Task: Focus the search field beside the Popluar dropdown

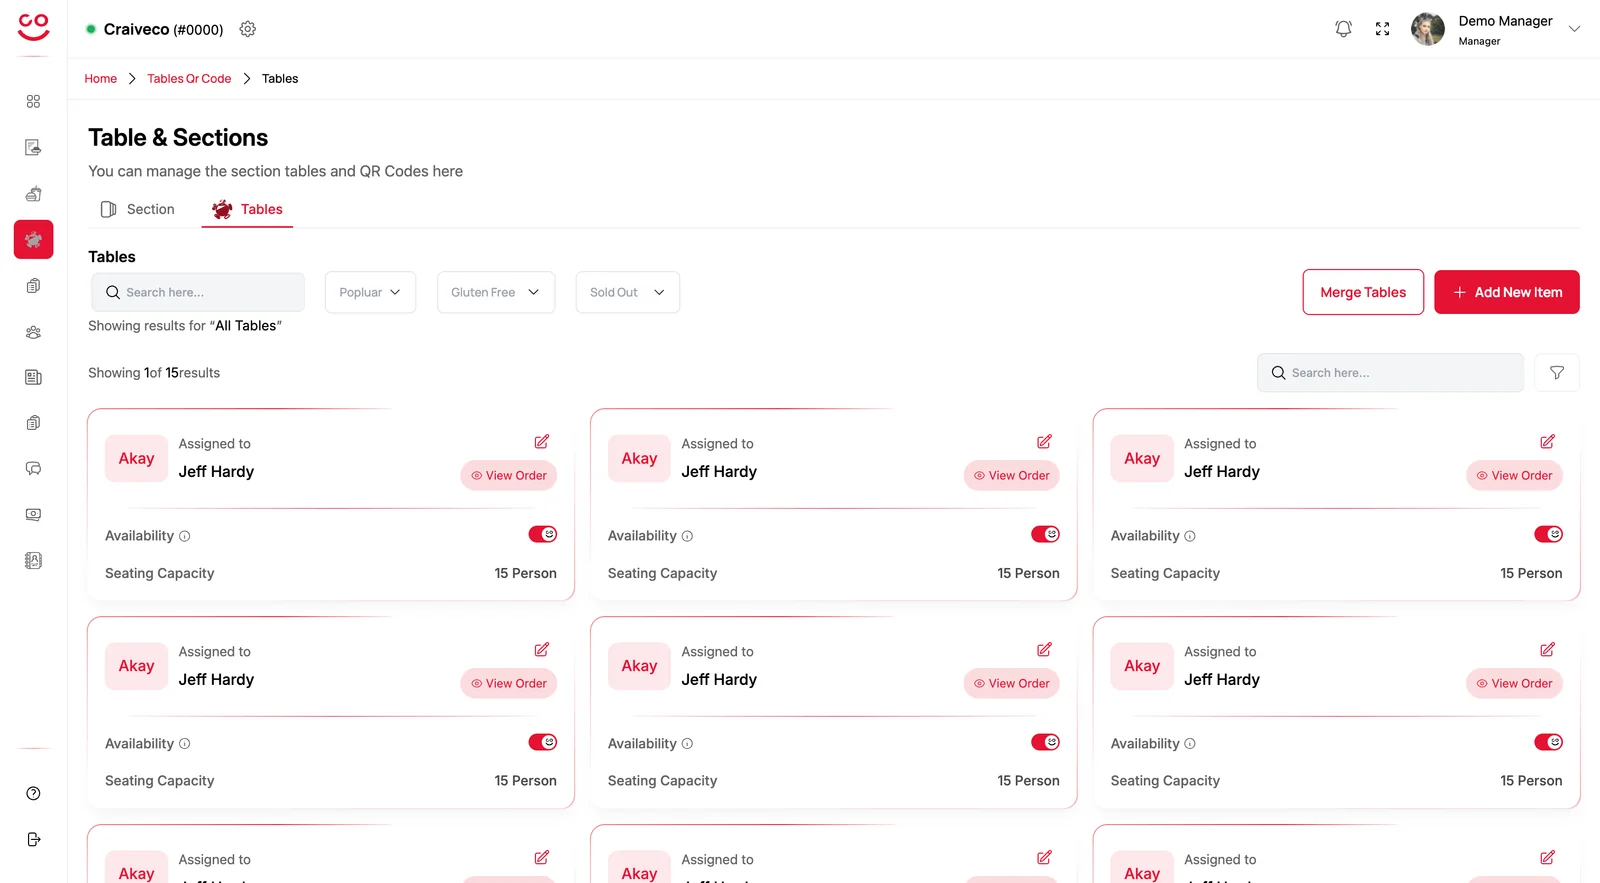Action: pyautogui.click(x=198, y=292)
